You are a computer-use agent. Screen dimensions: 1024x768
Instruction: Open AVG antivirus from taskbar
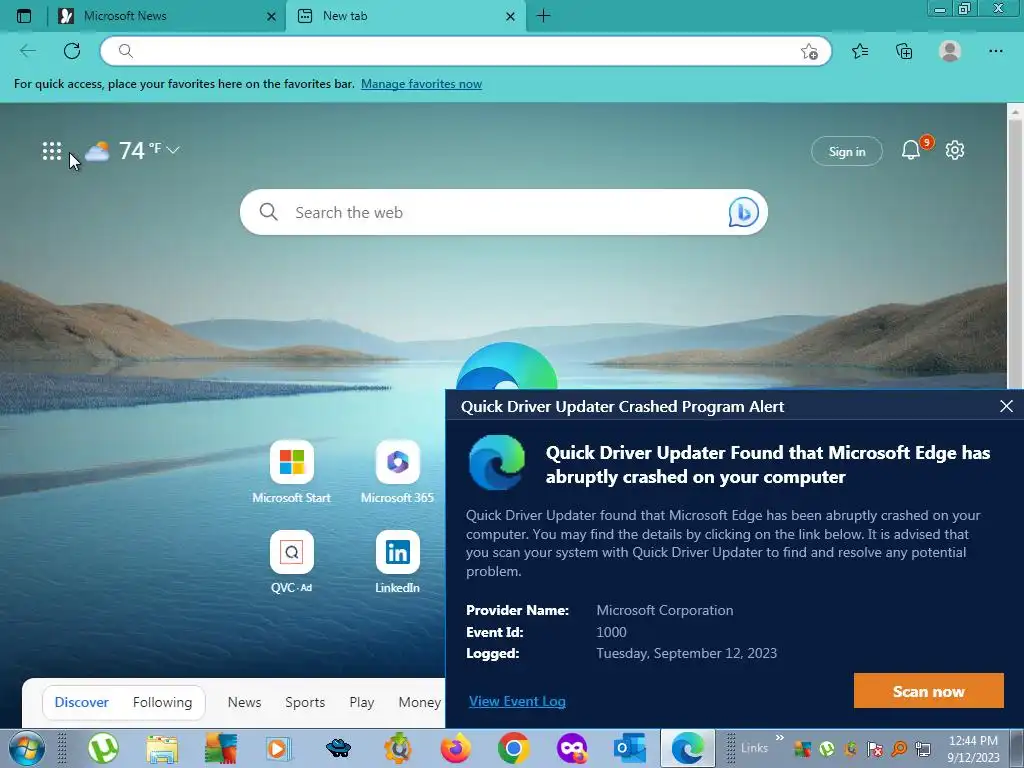click(x=220, y=749)
